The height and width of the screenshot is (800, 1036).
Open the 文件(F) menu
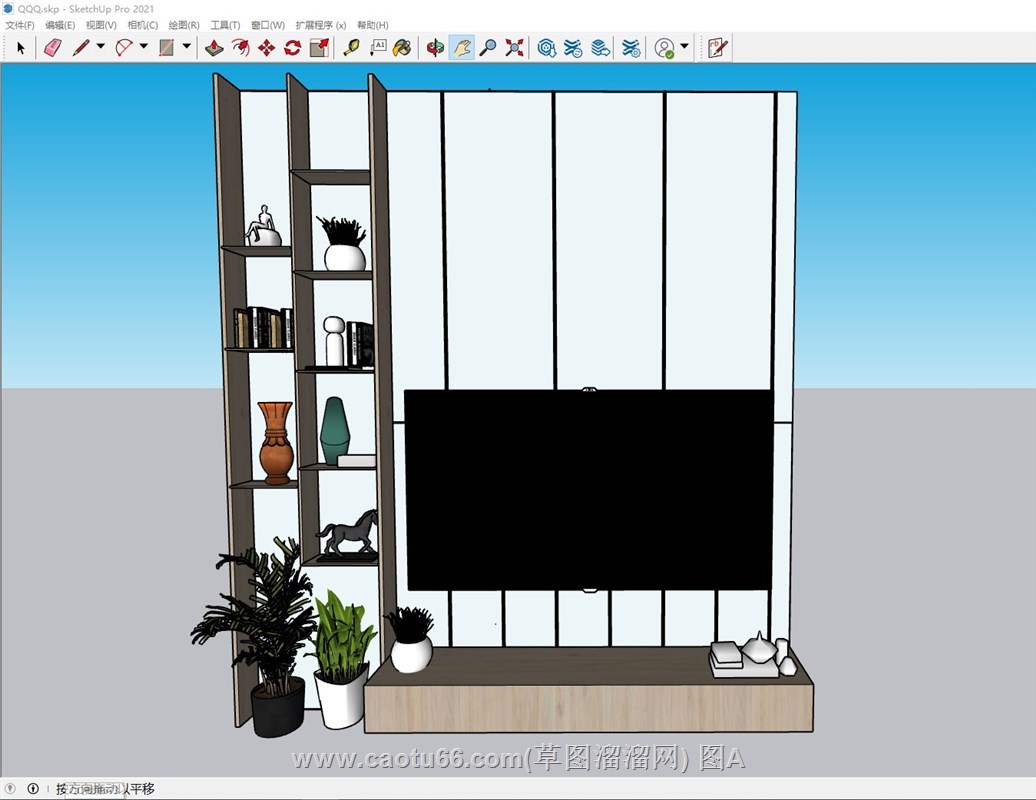click(x=19, y=25)
